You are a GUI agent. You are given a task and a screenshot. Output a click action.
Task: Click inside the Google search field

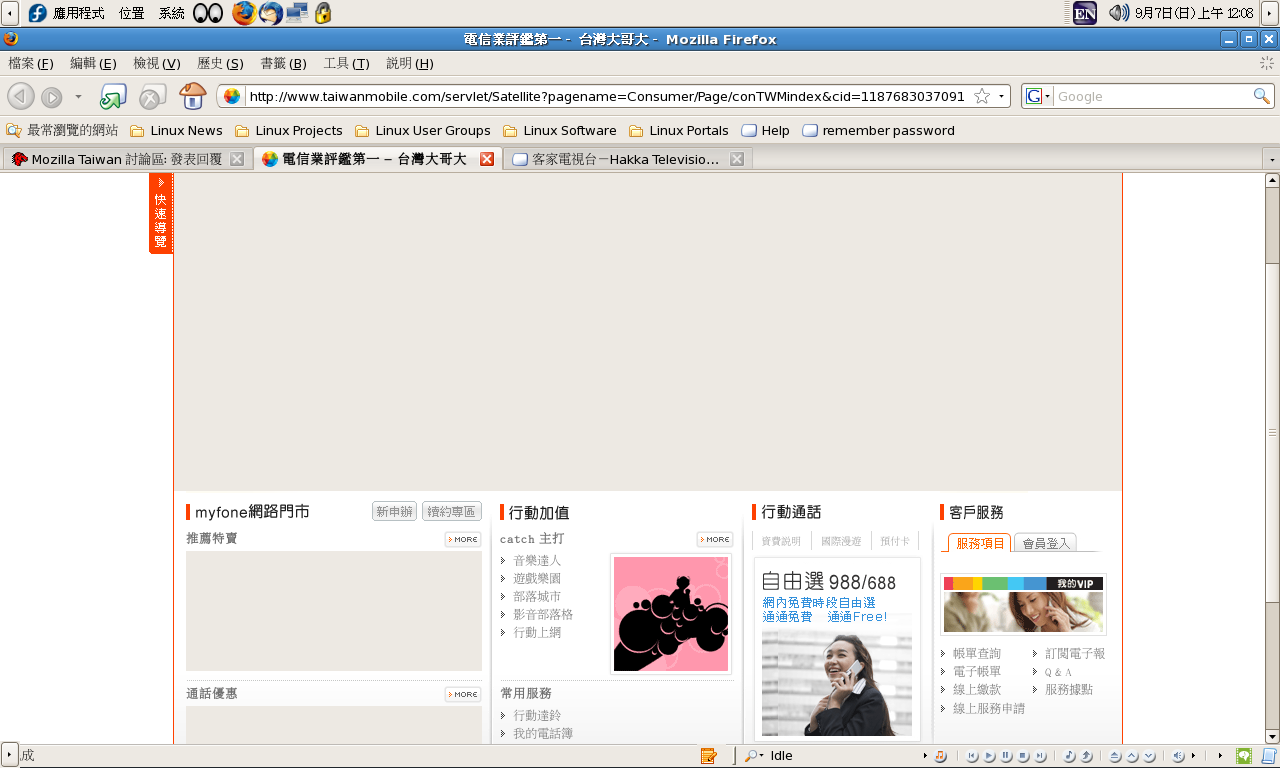pos(1150,96)
